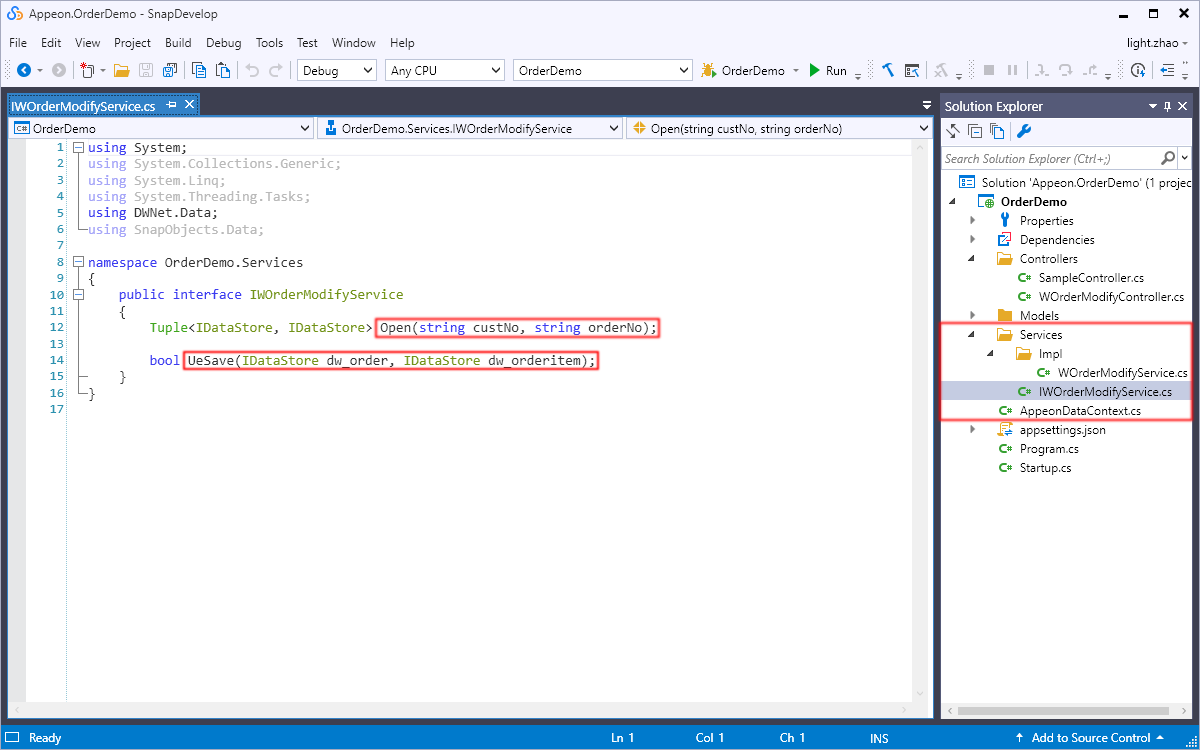Select SampleController.cs in Solution Explorer
This screenshot has width=1200, height=750.
(1091, 277)
